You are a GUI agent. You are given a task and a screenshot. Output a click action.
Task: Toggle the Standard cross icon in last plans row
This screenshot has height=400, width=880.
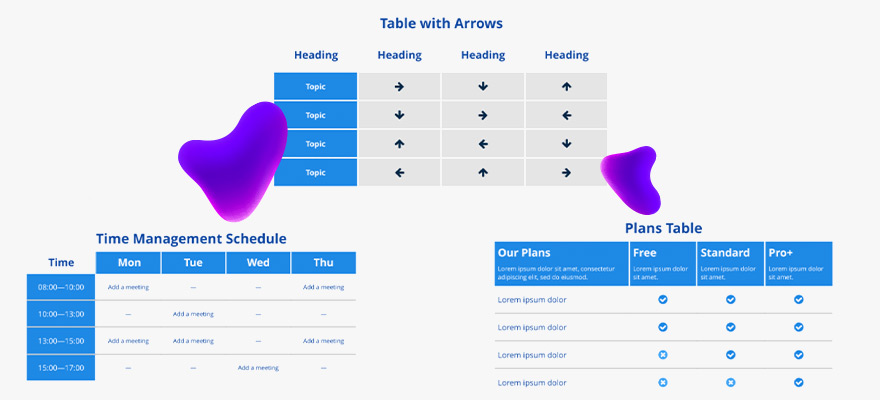(731, 383)
